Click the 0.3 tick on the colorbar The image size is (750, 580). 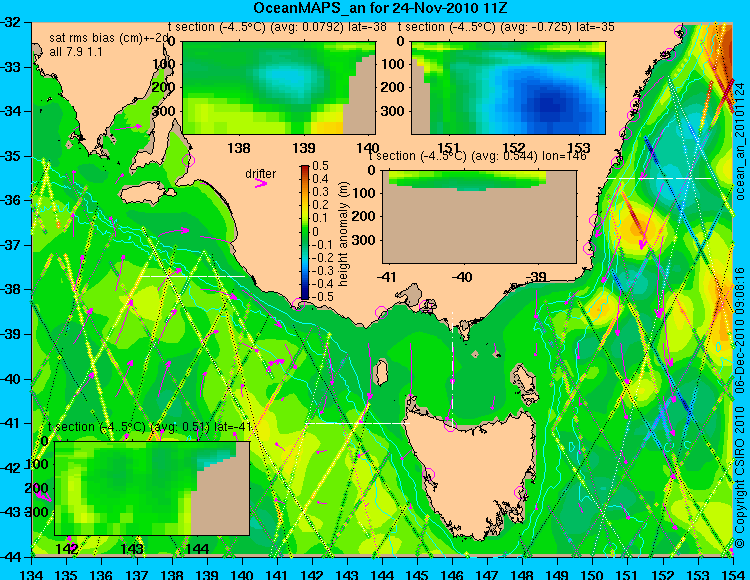click(x=320, y=192)
